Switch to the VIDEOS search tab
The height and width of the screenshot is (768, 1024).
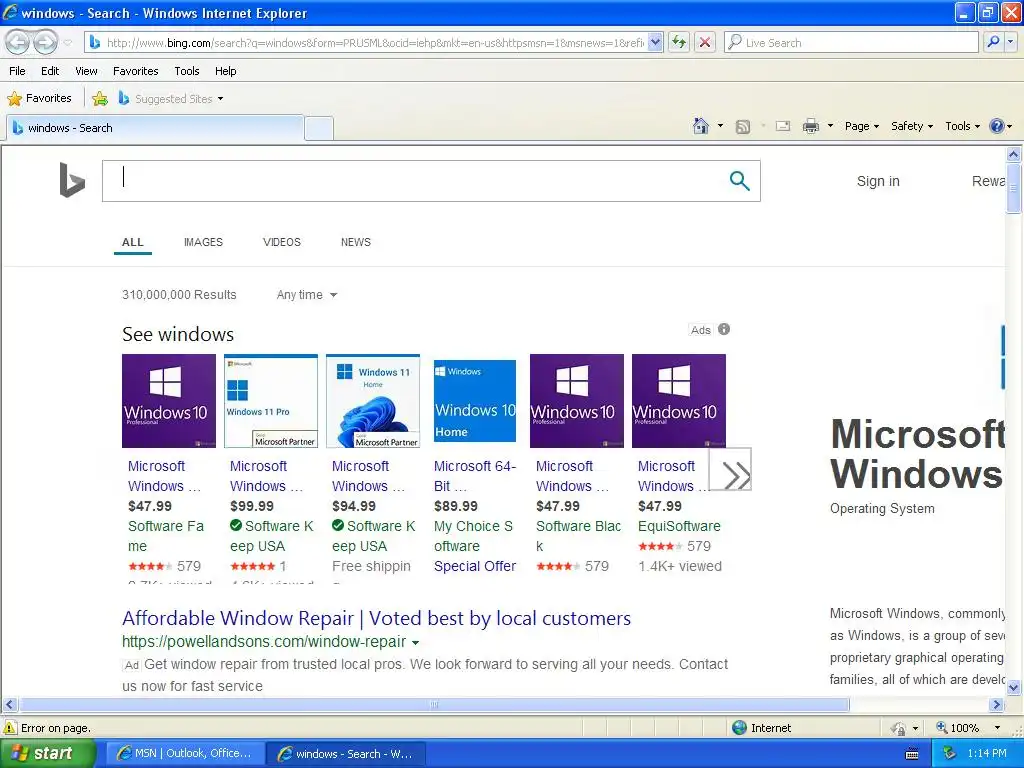(281, 242)
